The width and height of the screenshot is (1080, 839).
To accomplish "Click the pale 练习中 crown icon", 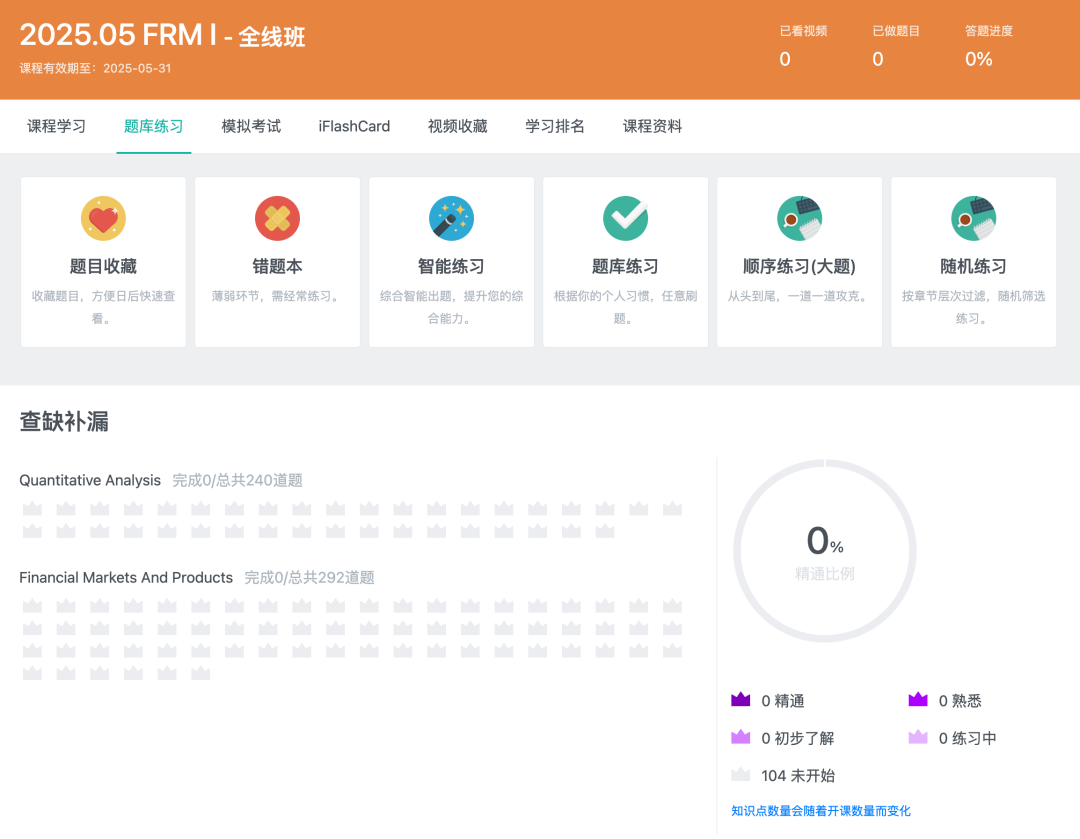I will pos(918,737).
